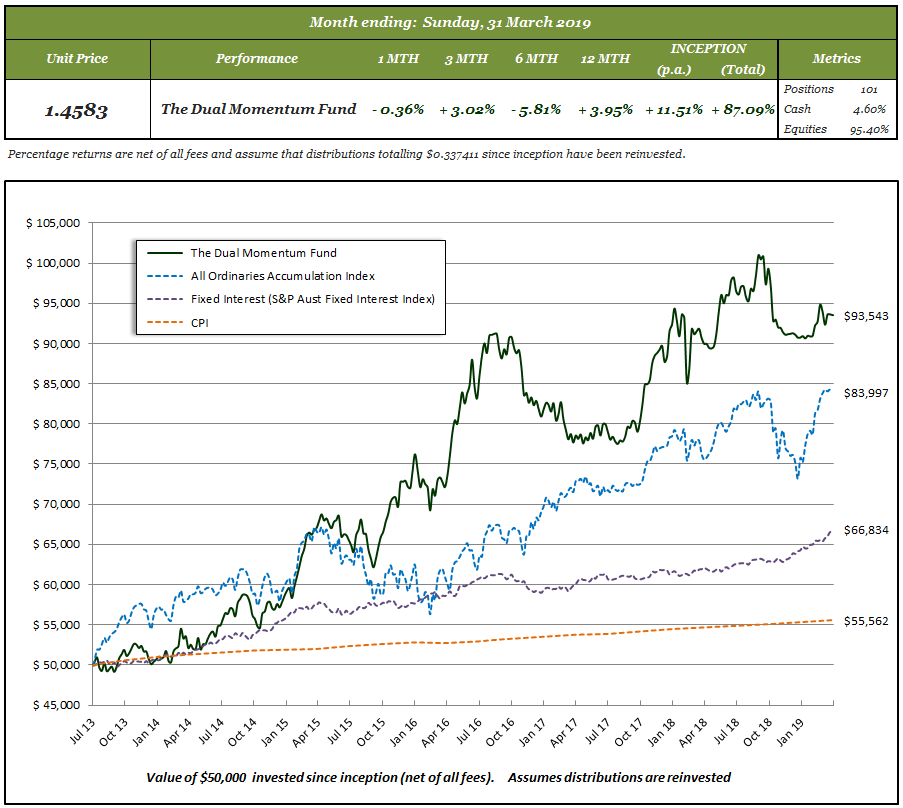Click the unit price value 1.4583
This screenshot has width=903, height=808.
77,109
